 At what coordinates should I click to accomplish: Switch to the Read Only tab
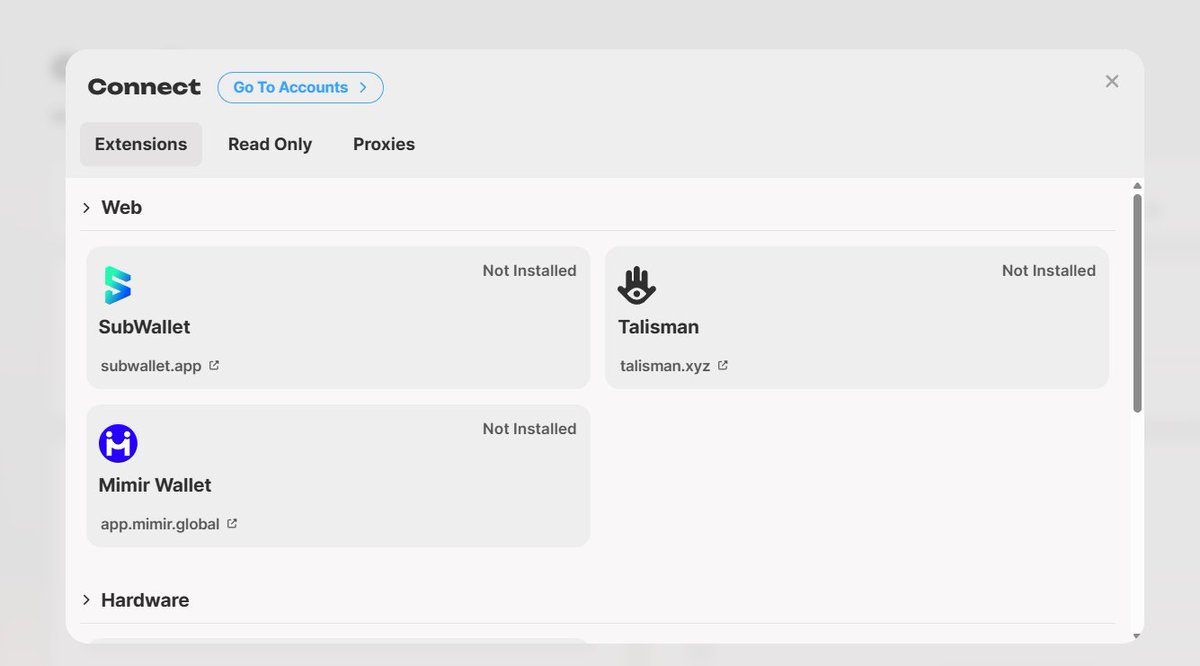[270, 144]
